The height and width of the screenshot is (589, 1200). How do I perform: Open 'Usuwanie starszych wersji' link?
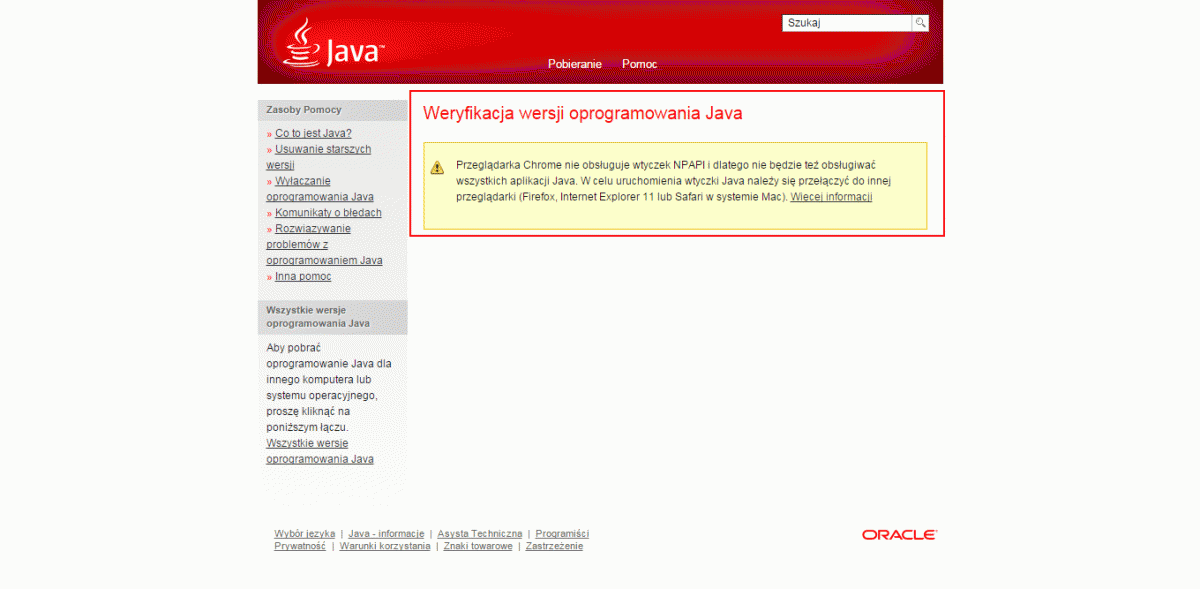(x=318, y=157)
